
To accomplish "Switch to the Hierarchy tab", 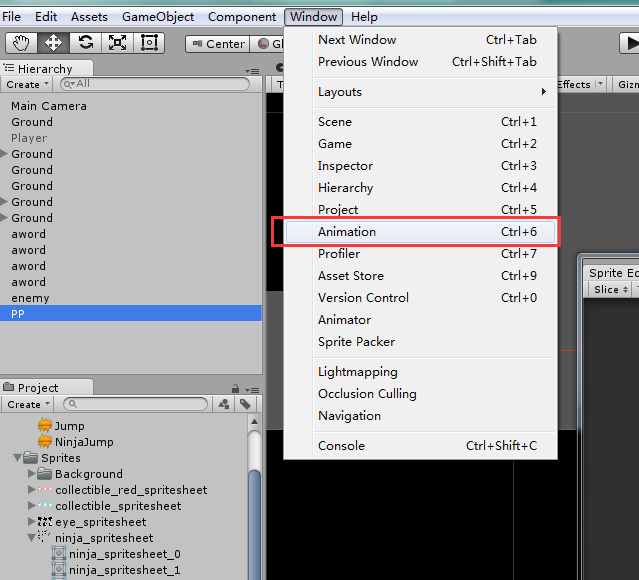I will [38, 69].
